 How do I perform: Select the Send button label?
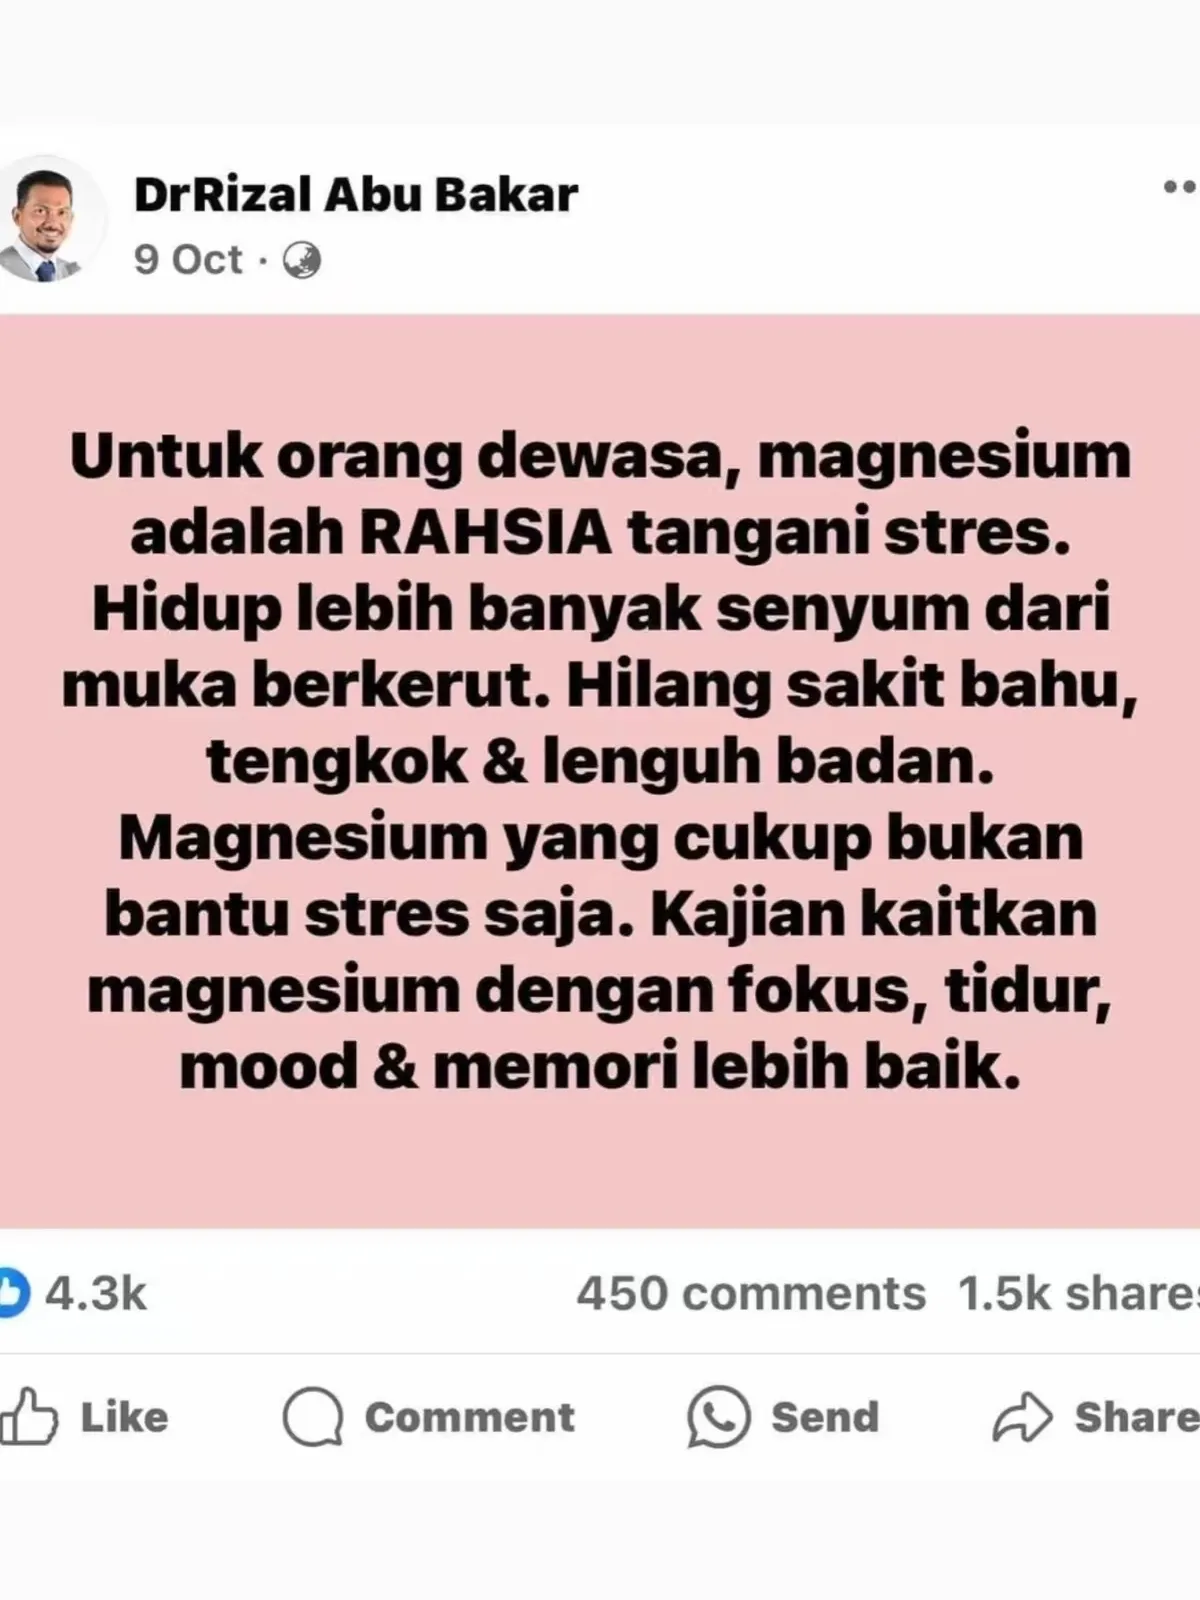click(825, 1417)
